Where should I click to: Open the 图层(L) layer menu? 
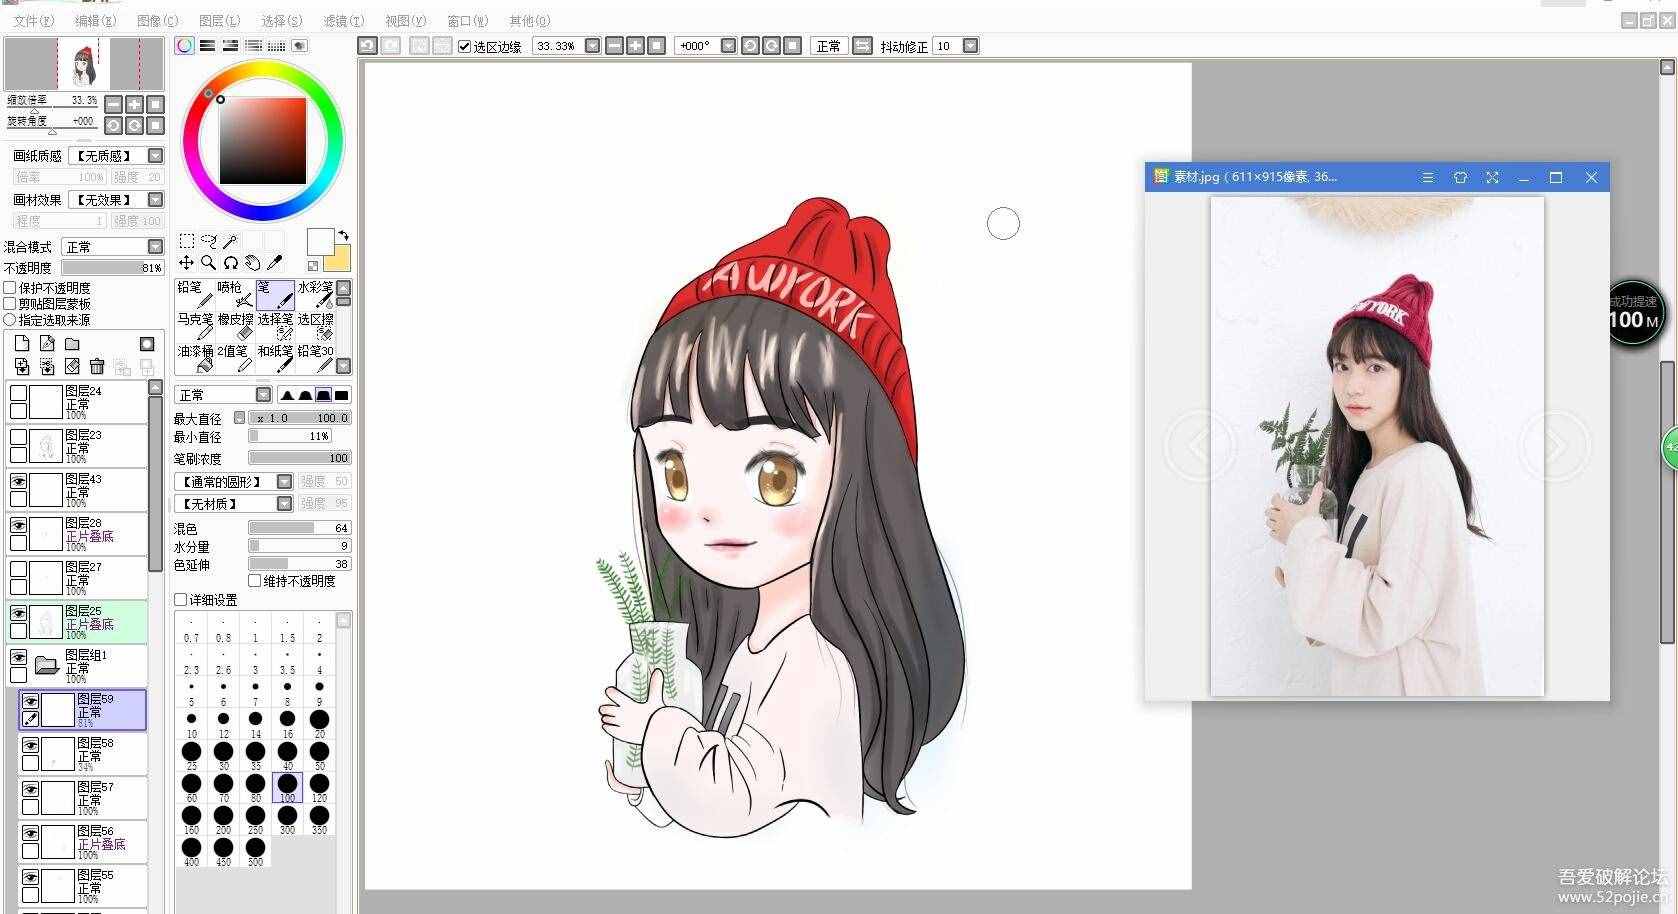click(219, 20)
